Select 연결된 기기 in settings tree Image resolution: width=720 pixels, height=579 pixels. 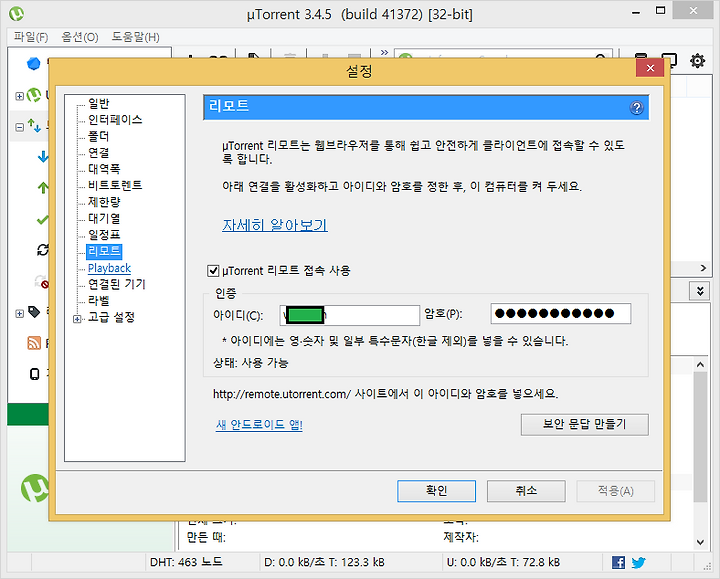click(117, 284)
